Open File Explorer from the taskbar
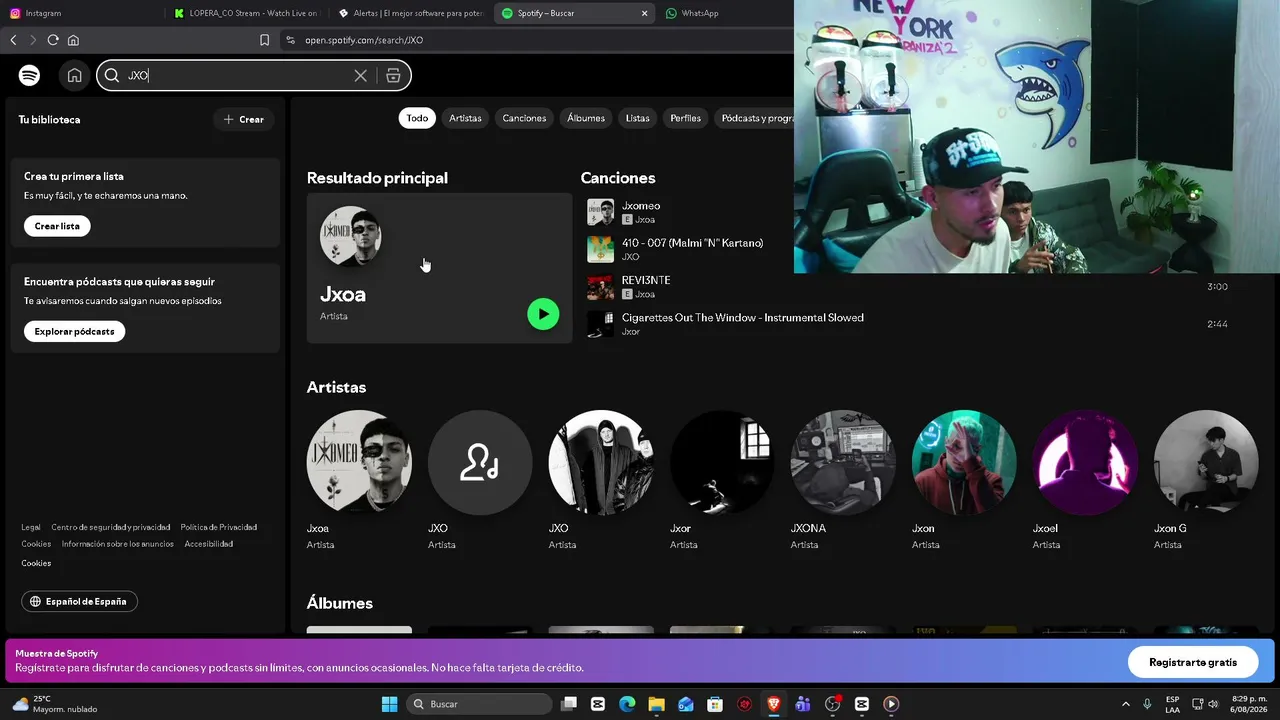 coord(656,704)
